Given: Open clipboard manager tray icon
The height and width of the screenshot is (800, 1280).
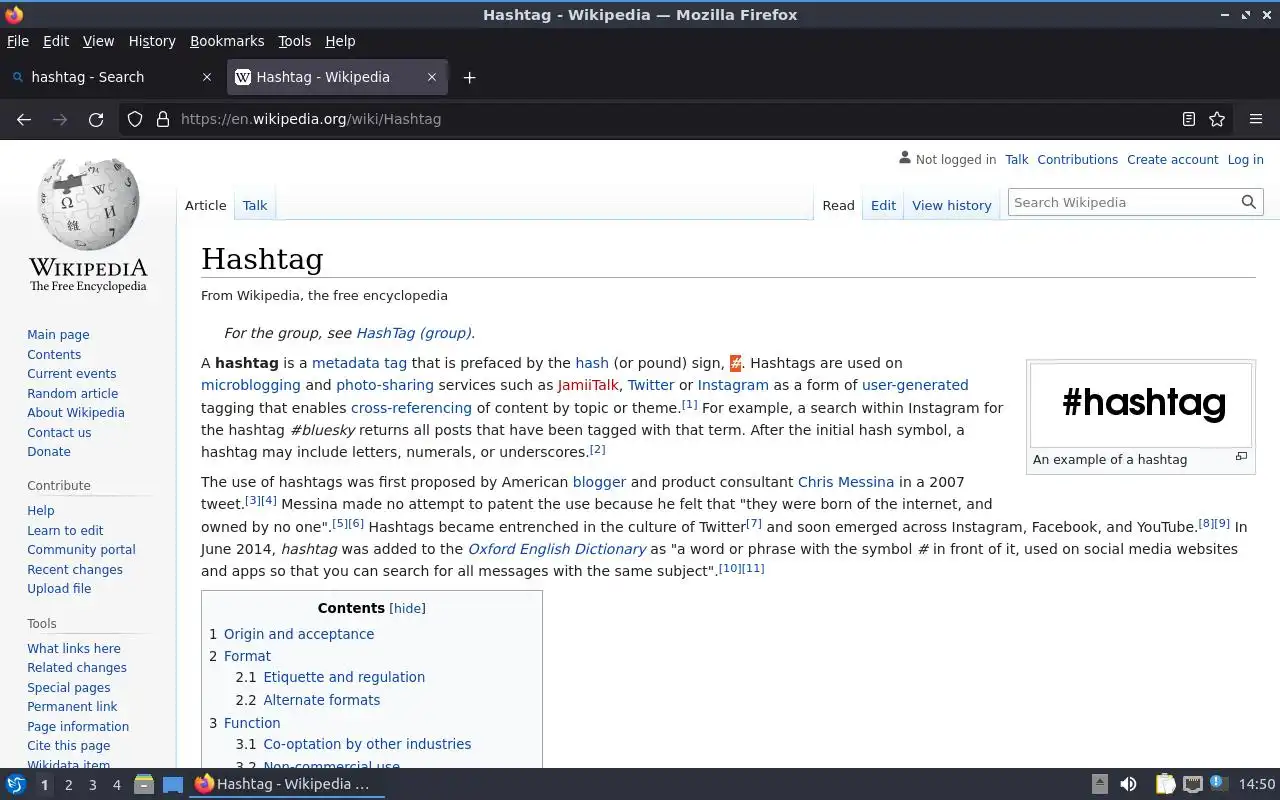Looking at the screenshot, I should click(1165, 785).
